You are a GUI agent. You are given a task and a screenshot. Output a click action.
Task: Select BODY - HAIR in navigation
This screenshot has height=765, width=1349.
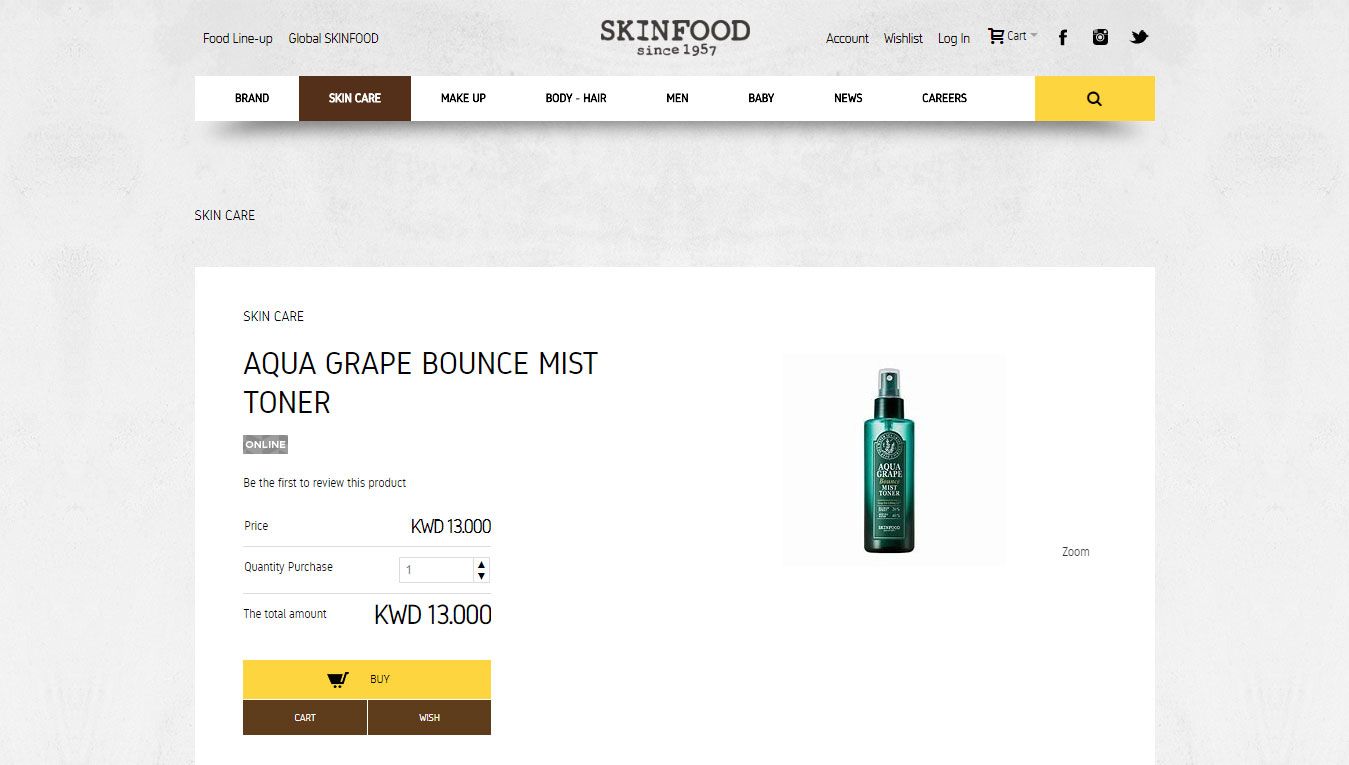point(576,98)
